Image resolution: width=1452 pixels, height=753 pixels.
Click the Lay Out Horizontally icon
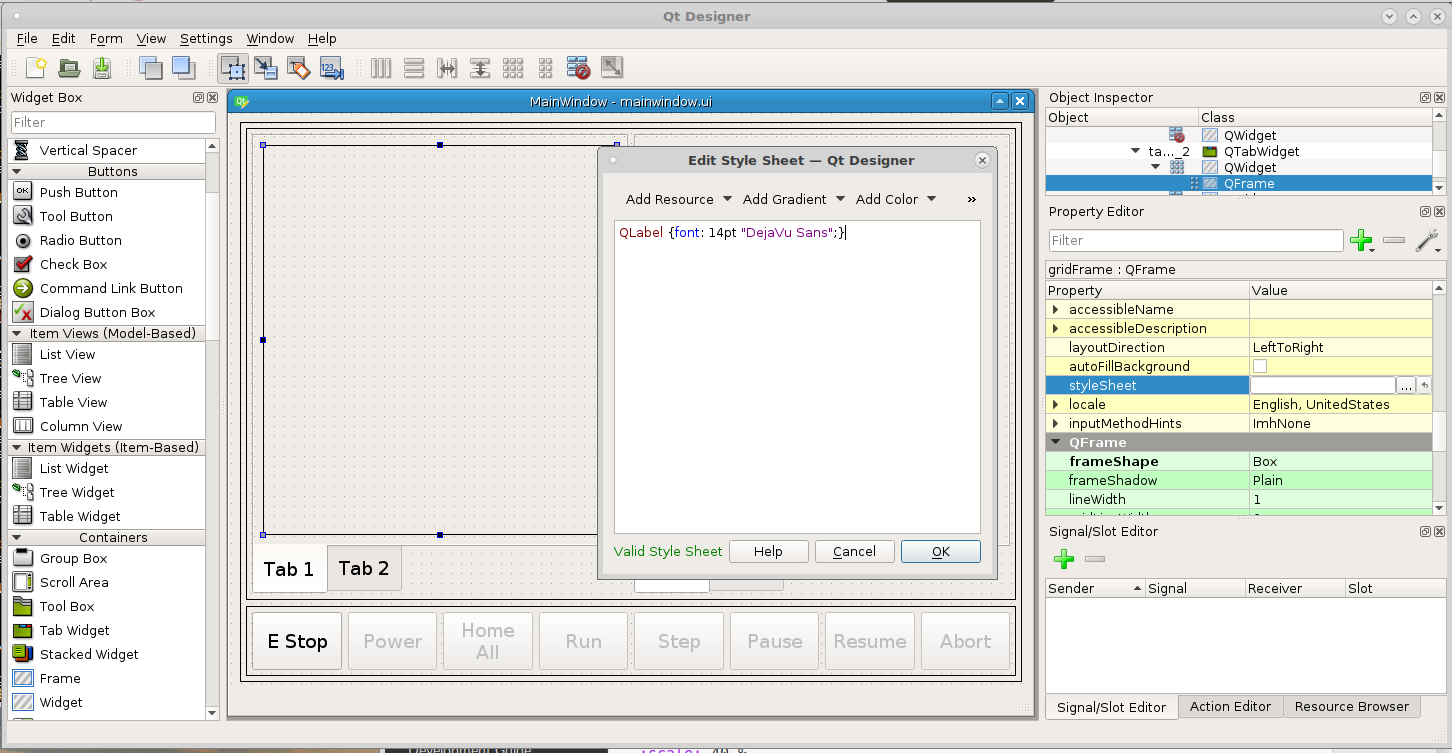point(381,68)
